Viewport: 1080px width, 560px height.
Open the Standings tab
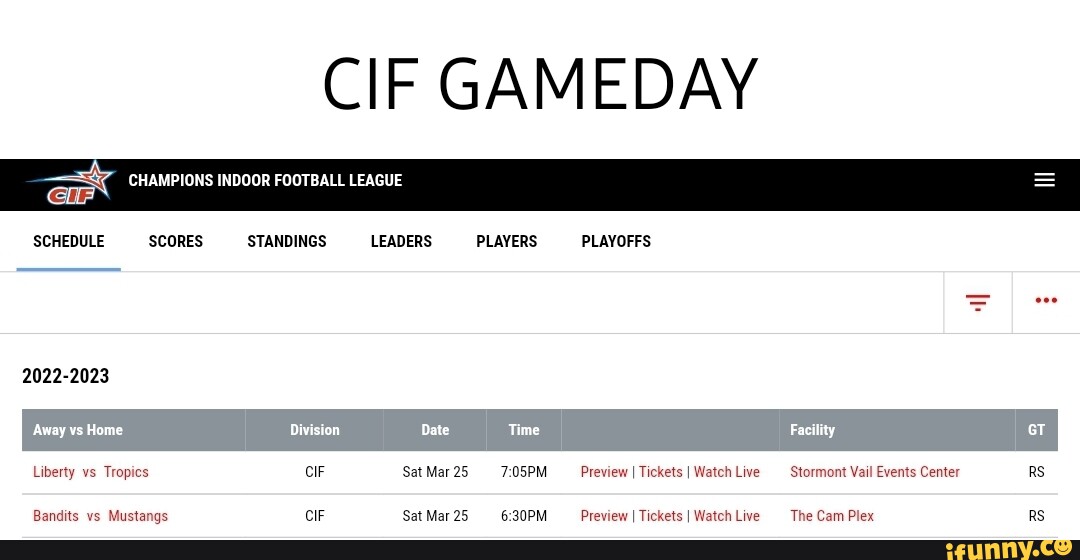tap(287, 242)
